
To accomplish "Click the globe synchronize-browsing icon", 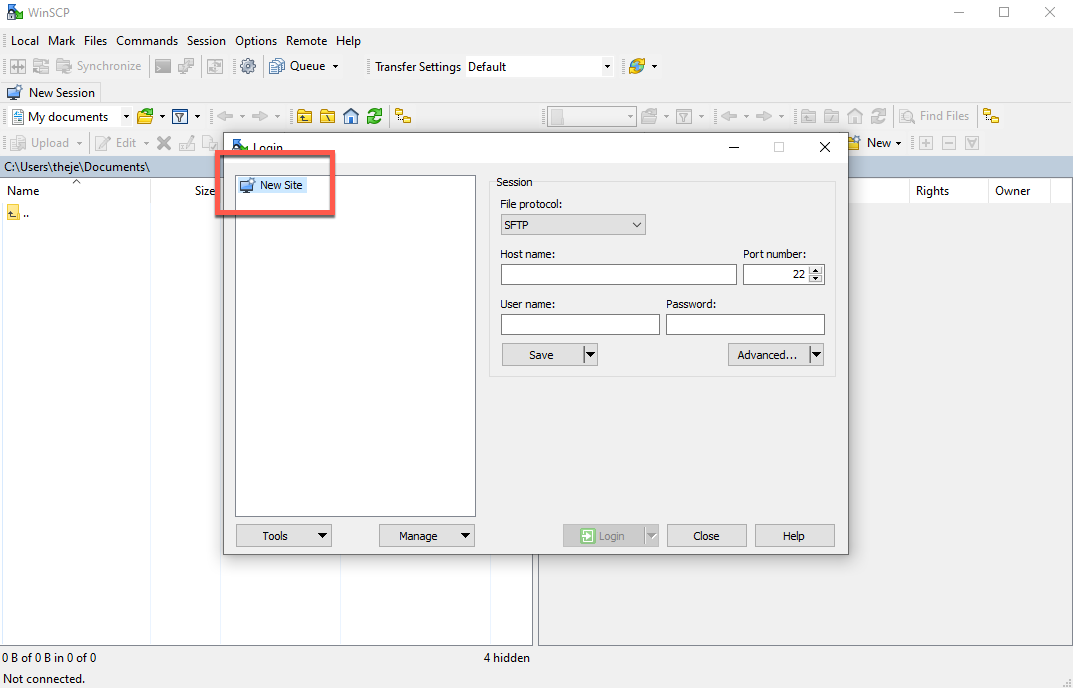I will (637, 66).
